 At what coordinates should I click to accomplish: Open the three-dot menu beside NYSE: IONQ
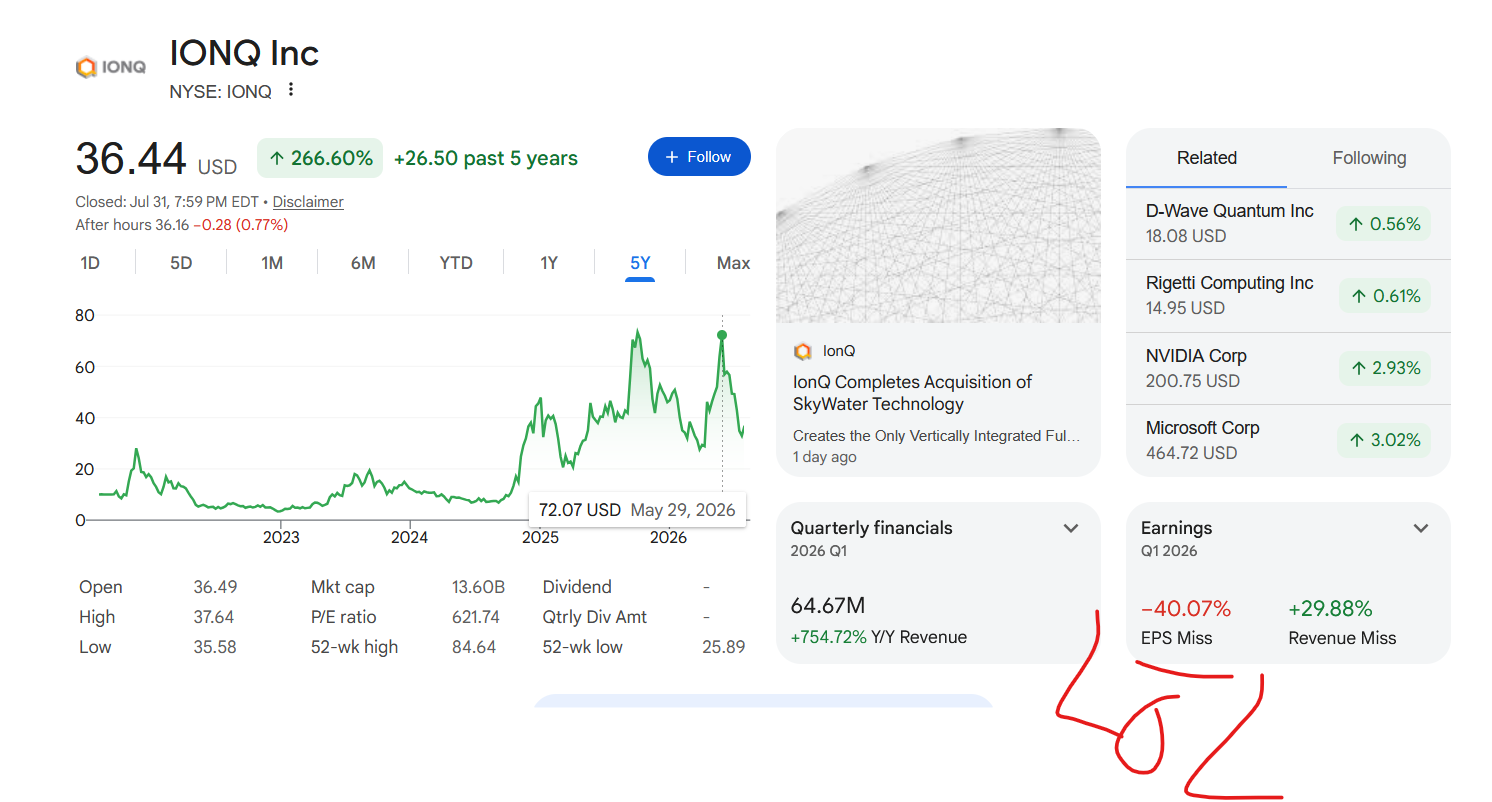pos(291,90)
